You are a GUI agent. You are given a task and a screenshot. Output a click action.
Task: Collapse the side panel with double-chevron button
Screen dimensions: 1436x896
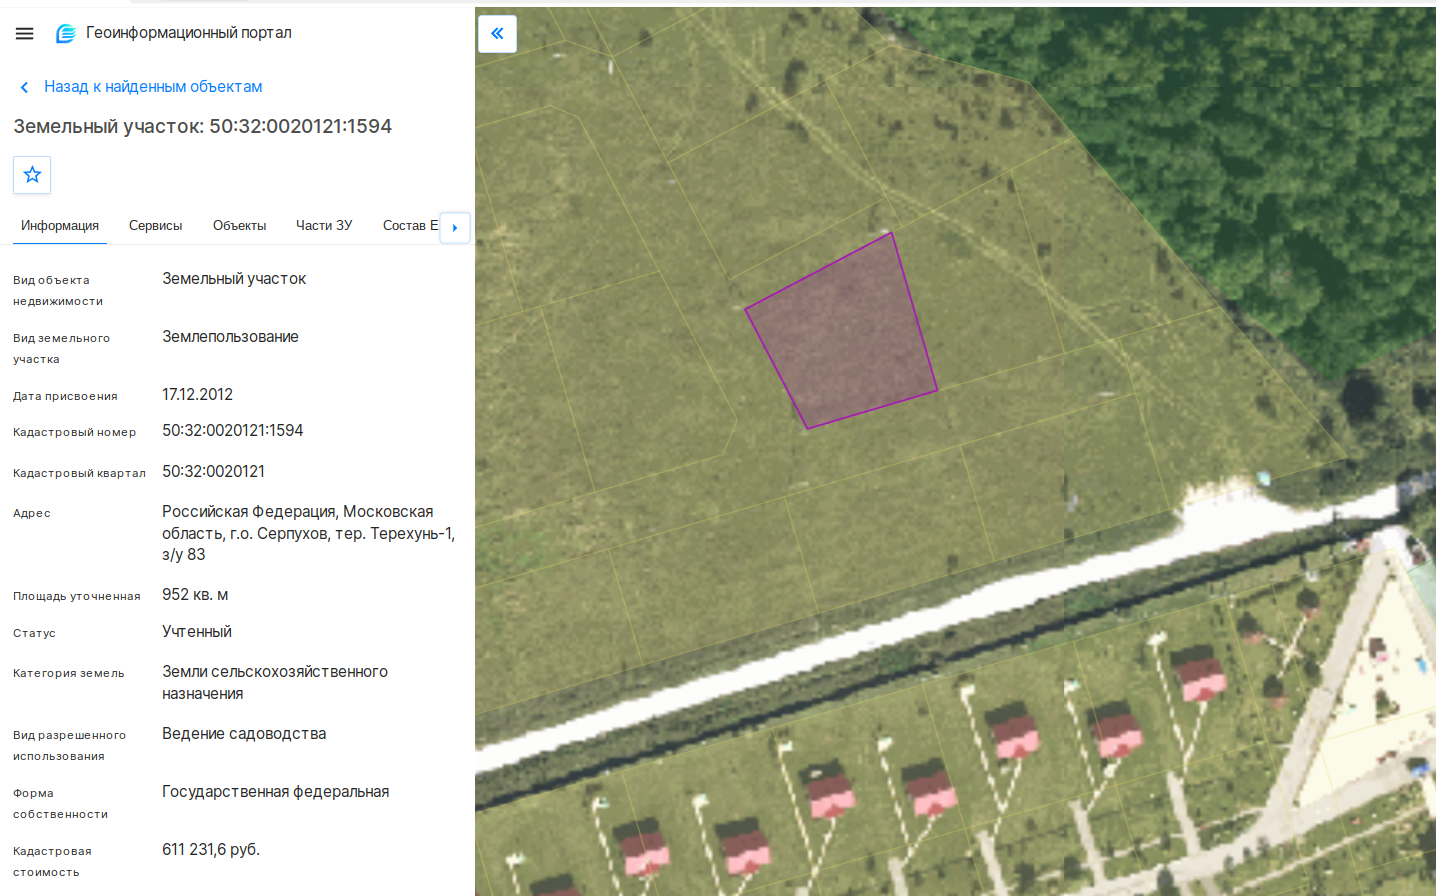click(497, 34)
